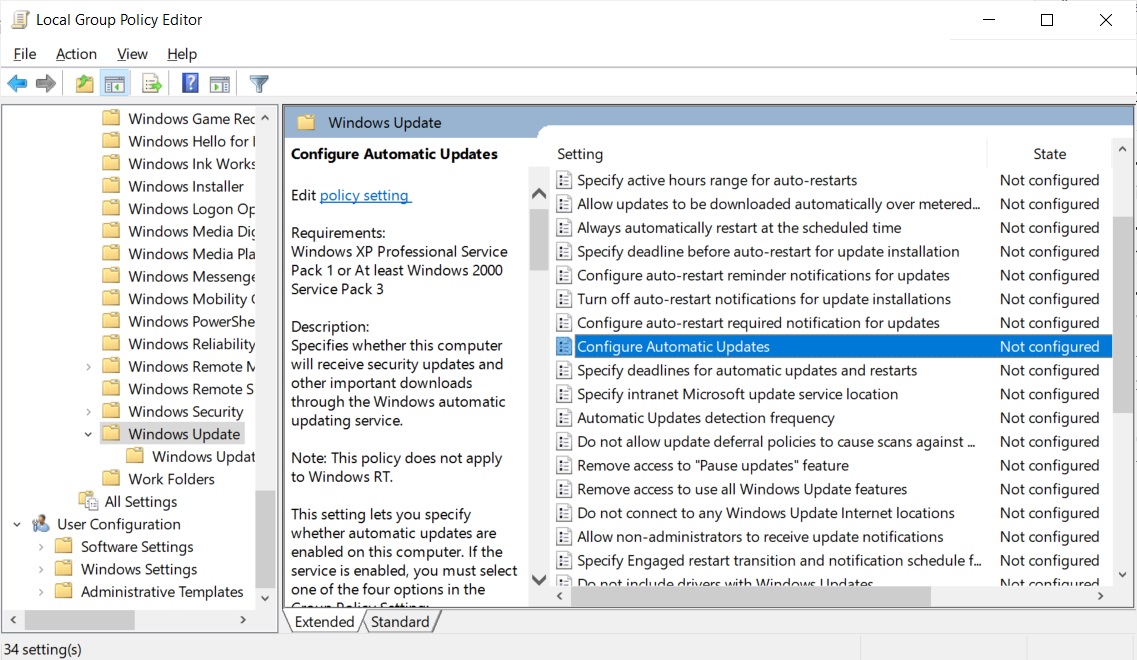
Task: Sort by the State column header
Action: pyautogui.click(x=1049, y=154)
